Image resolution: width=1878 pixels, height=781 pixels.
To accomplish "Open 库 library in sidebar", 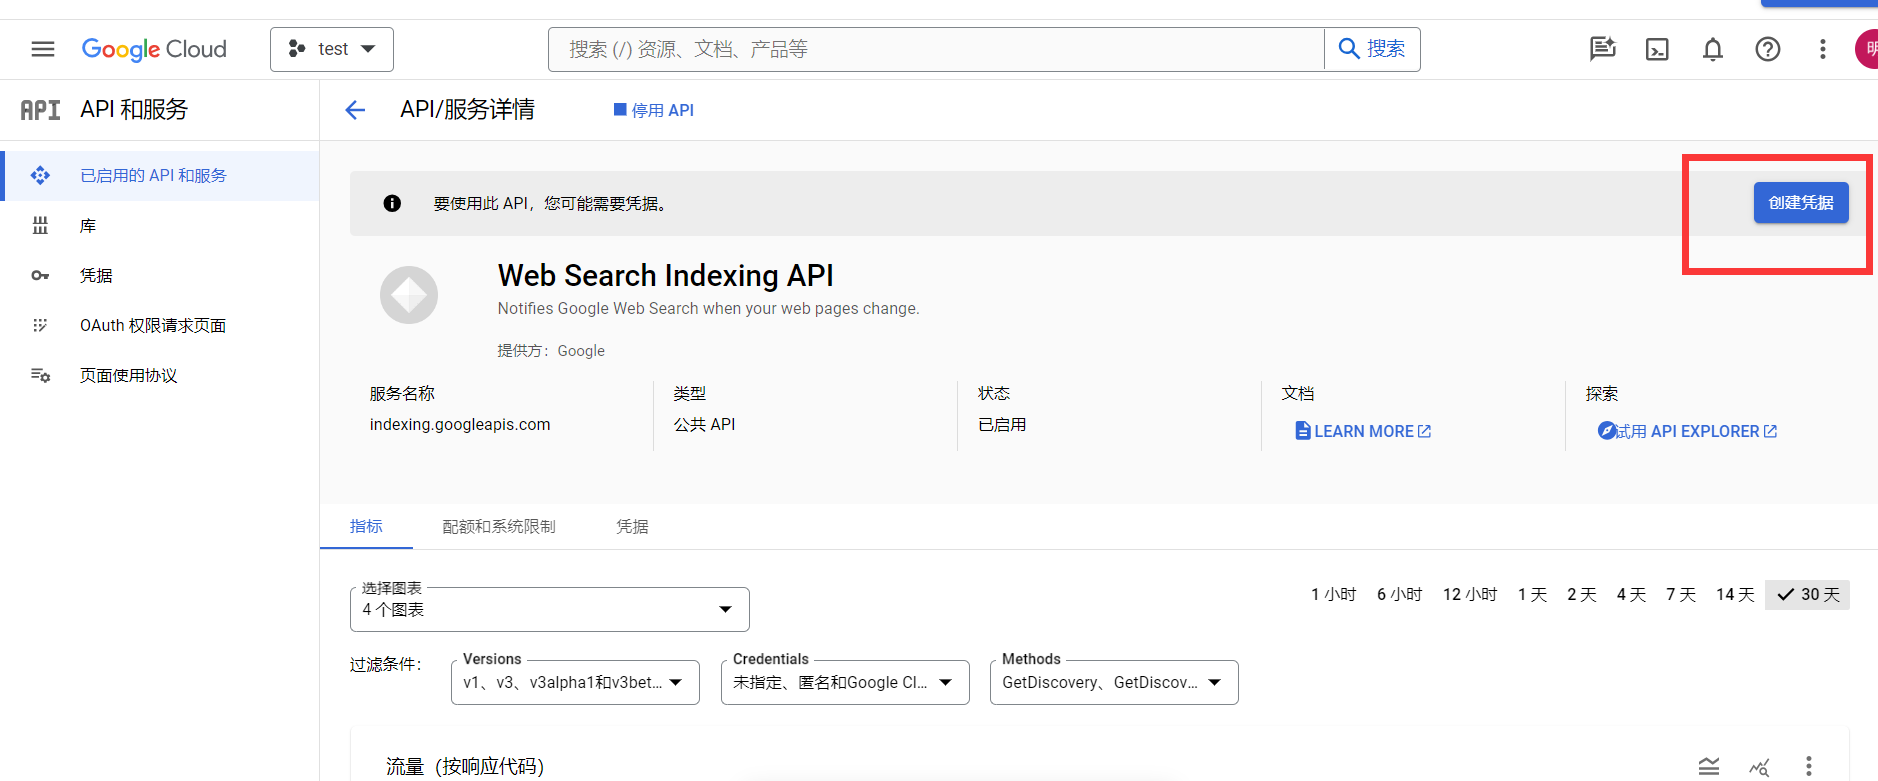I will tap(160, 226).
